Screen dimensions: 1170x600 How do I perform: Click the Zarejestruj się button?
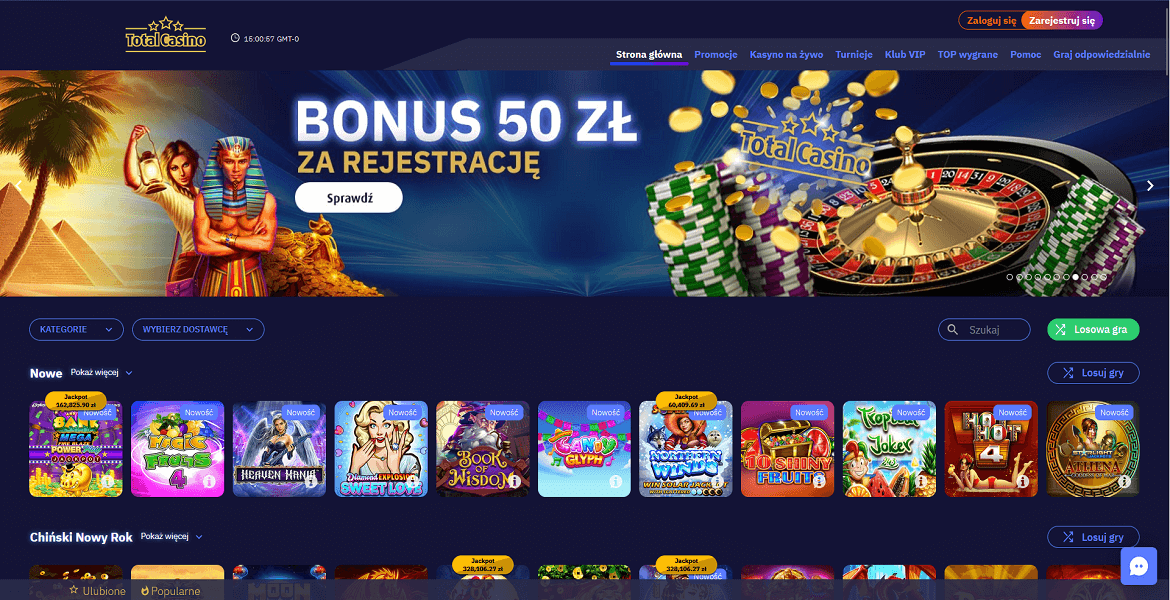pyautogui.click(x=1061, y=21)
